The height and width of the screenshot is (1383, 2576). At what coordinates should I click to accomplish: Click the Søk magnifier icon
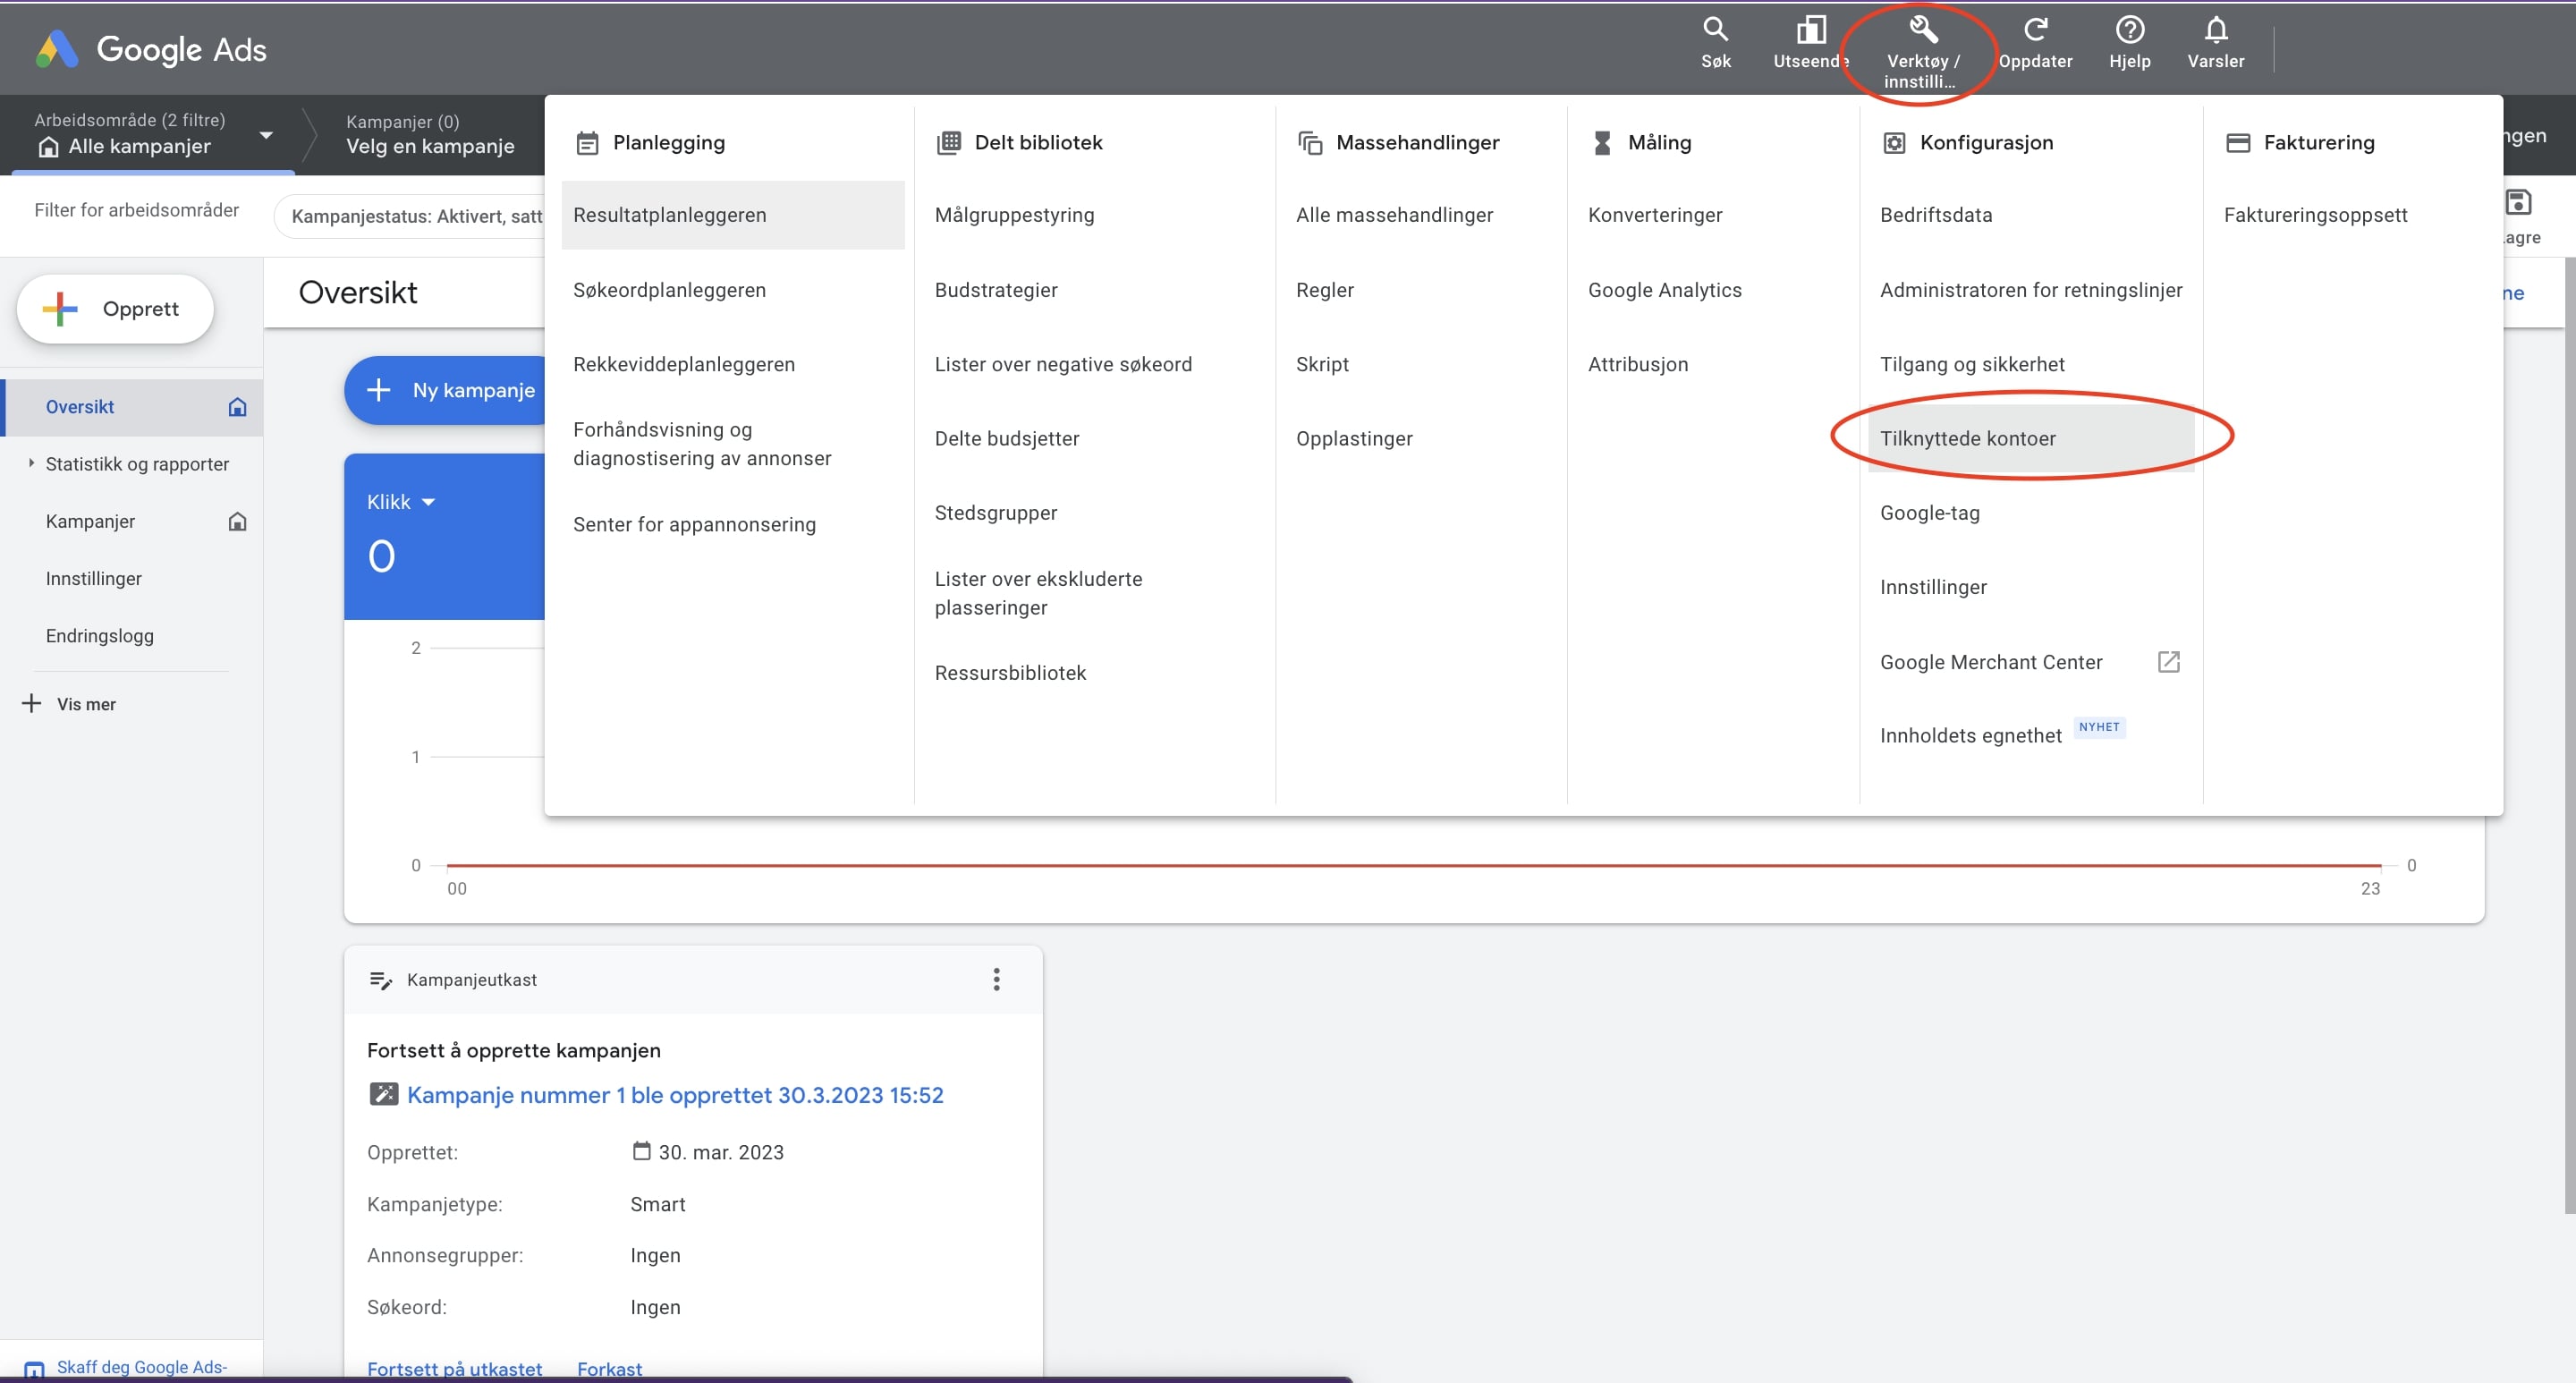tap(1715, 31)
